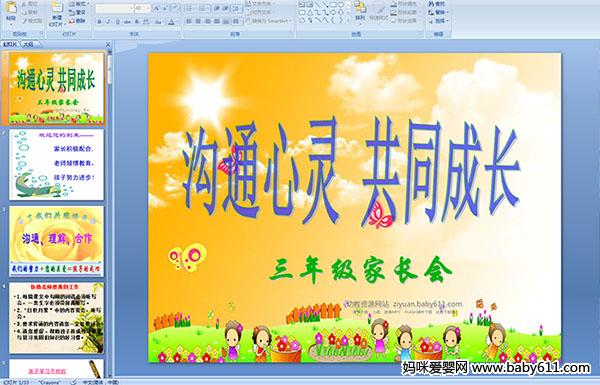The image size is (600, 385).
Task: Select the oval shape in shapes gallery
Action: pos(340,4)
